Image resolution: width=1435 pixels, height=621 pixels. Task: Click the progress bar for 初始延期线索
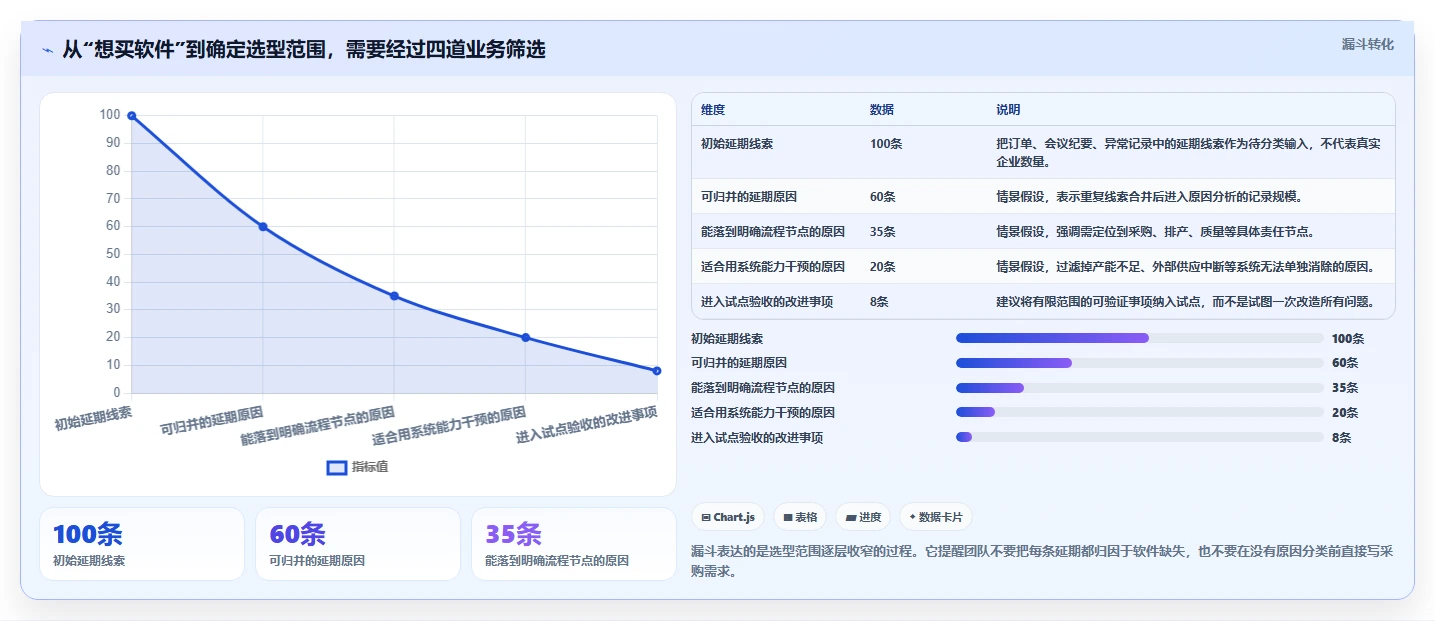[1140, 338]
